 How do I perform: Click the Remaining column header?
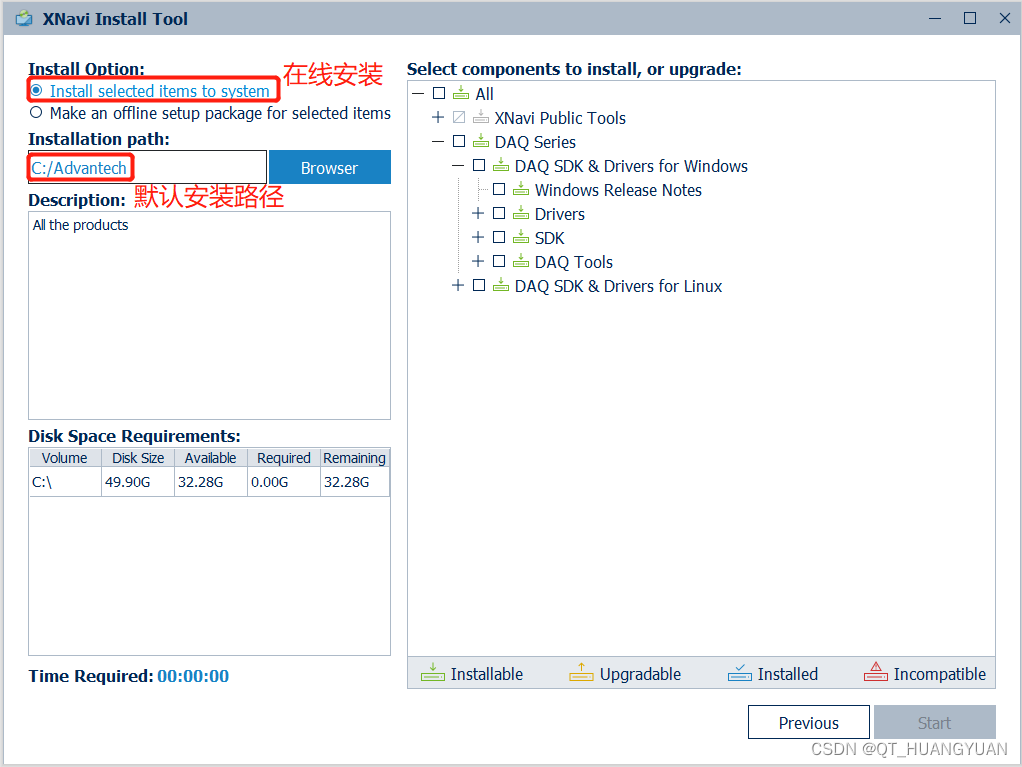(355, 458)
